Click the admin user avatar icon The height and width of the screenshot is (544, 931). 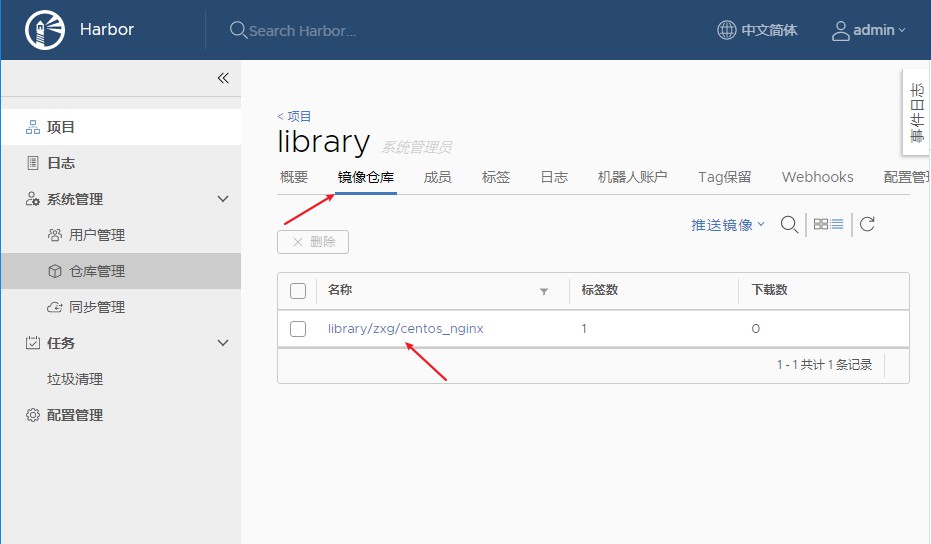click(840, 30)
